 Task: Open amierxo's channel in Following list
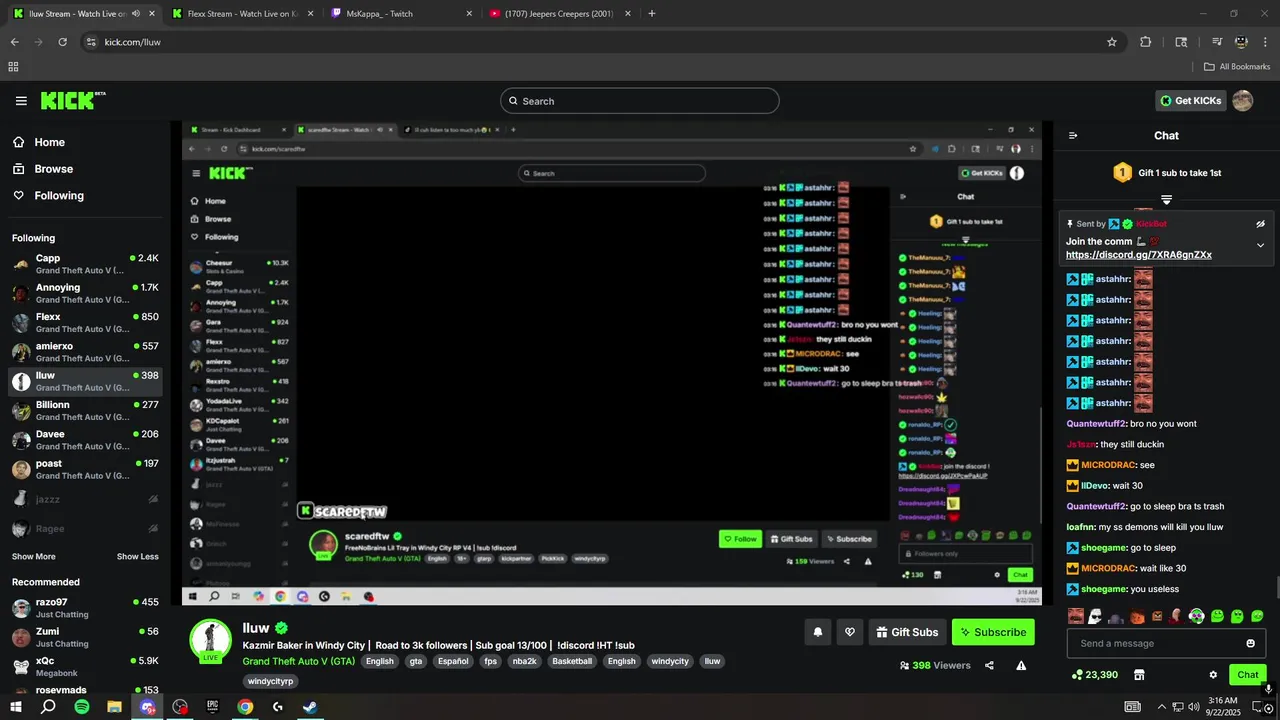point(85,352)
